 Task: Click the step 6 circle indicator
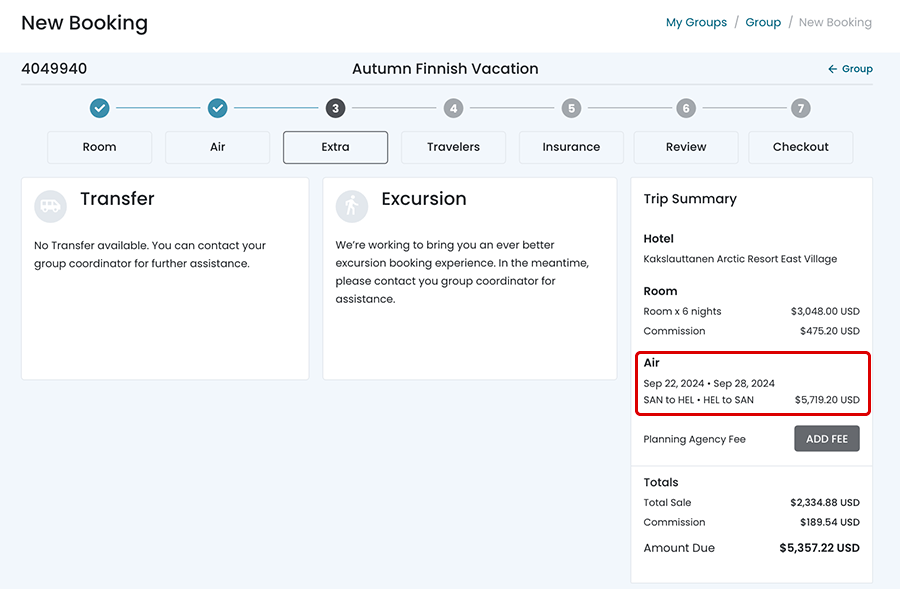tap(685, 108)
